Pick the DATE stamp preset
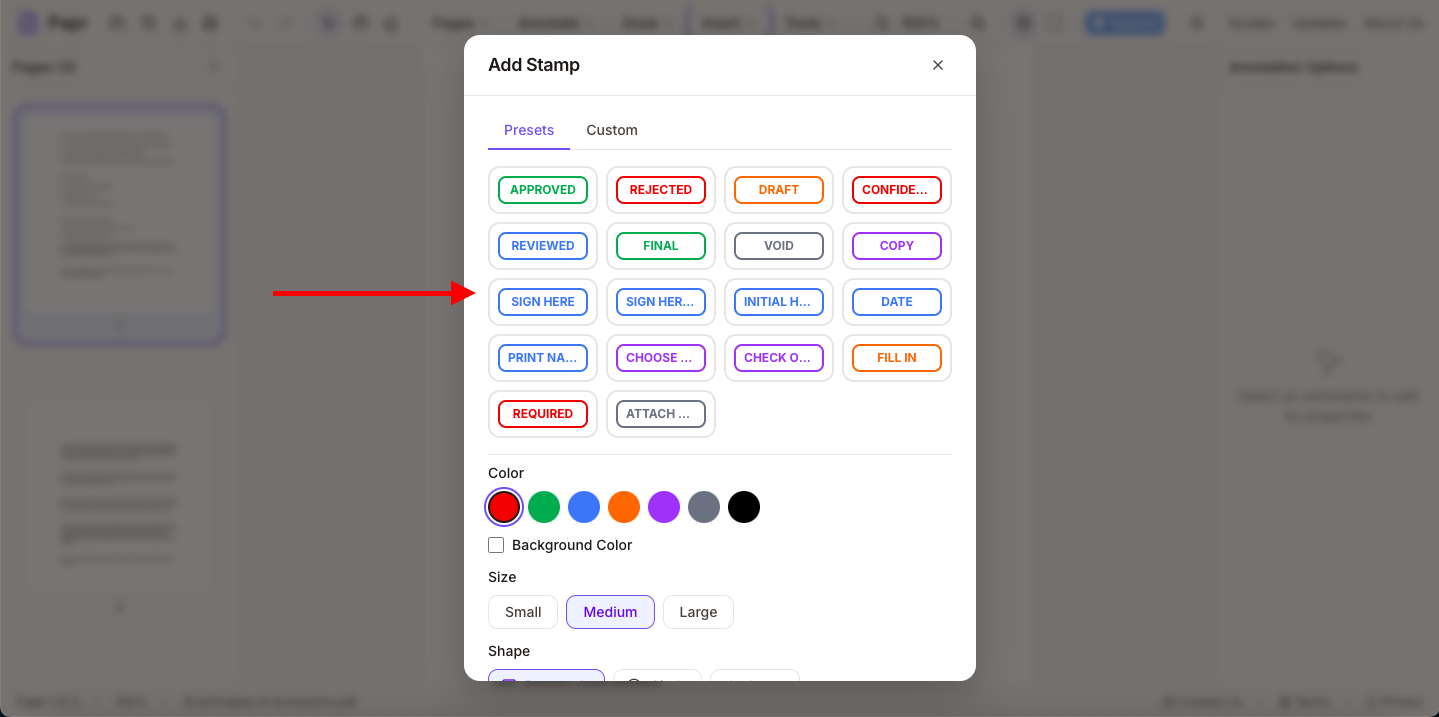Screen dimensions: 1439x717 pos(897,302)
